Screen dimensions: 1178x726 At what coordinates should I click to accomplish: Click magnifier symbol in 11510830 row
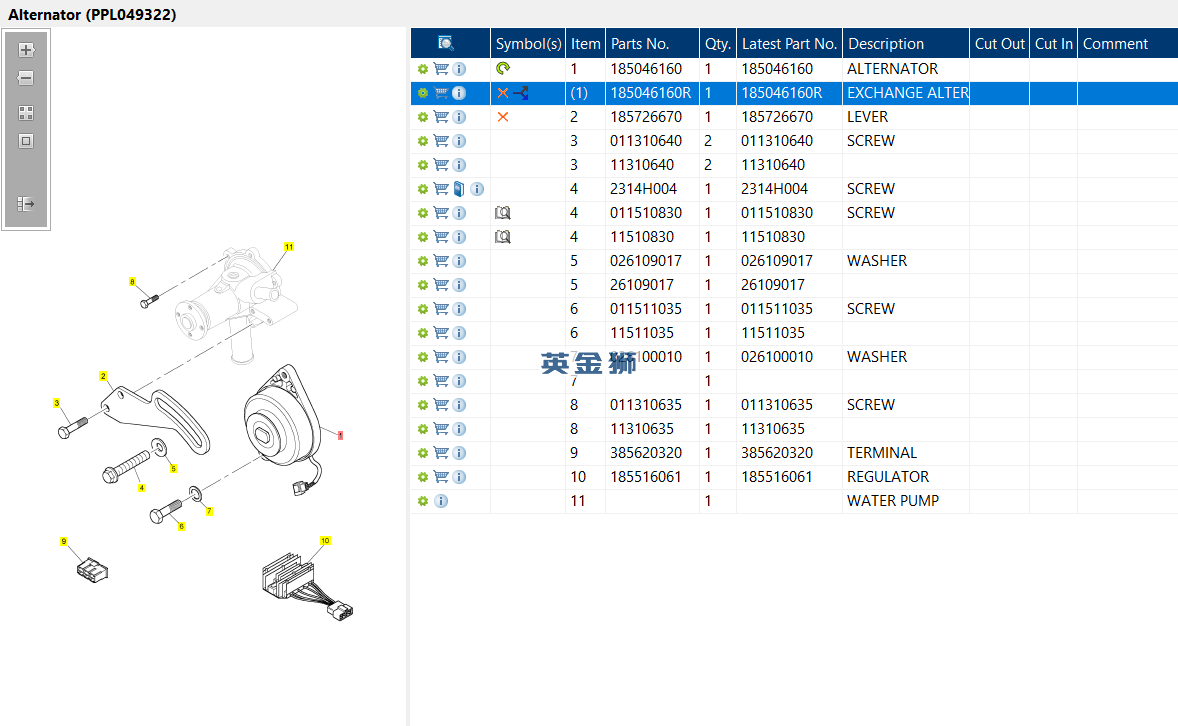tap(503, 237)
